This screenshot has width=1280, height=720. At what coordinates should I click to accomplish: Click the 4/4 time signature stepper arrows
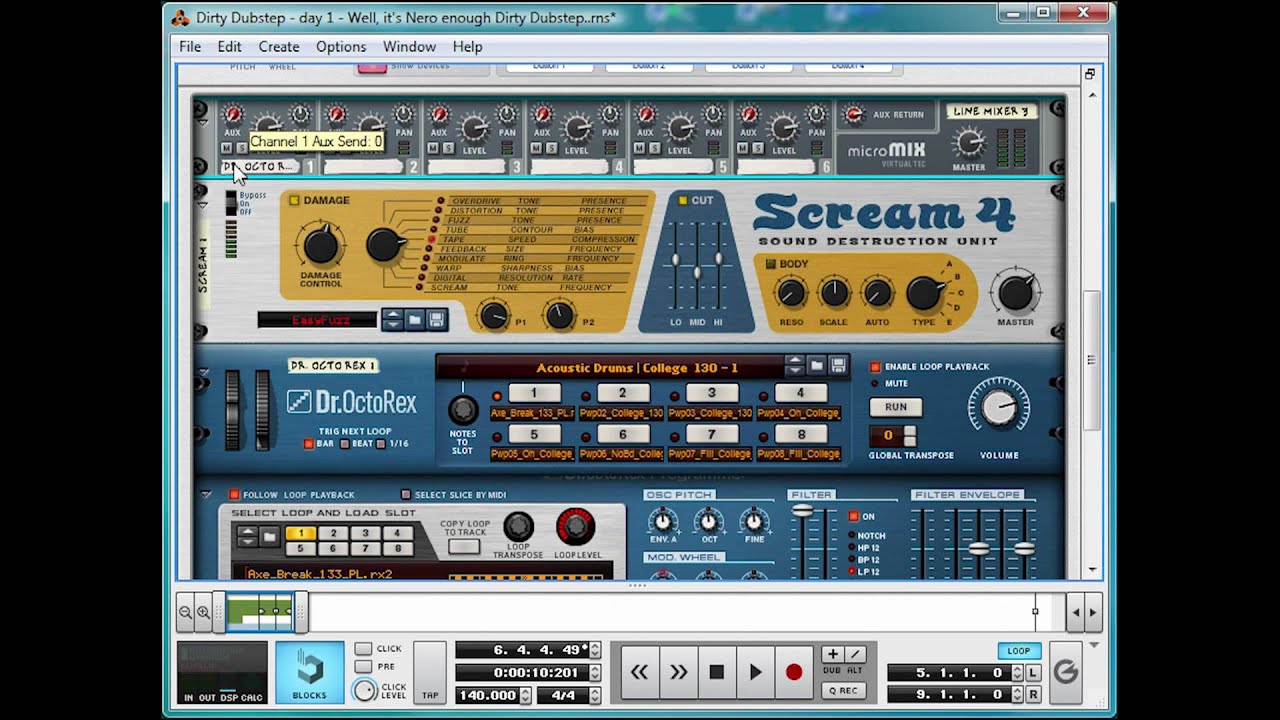[x=595, y=695]
